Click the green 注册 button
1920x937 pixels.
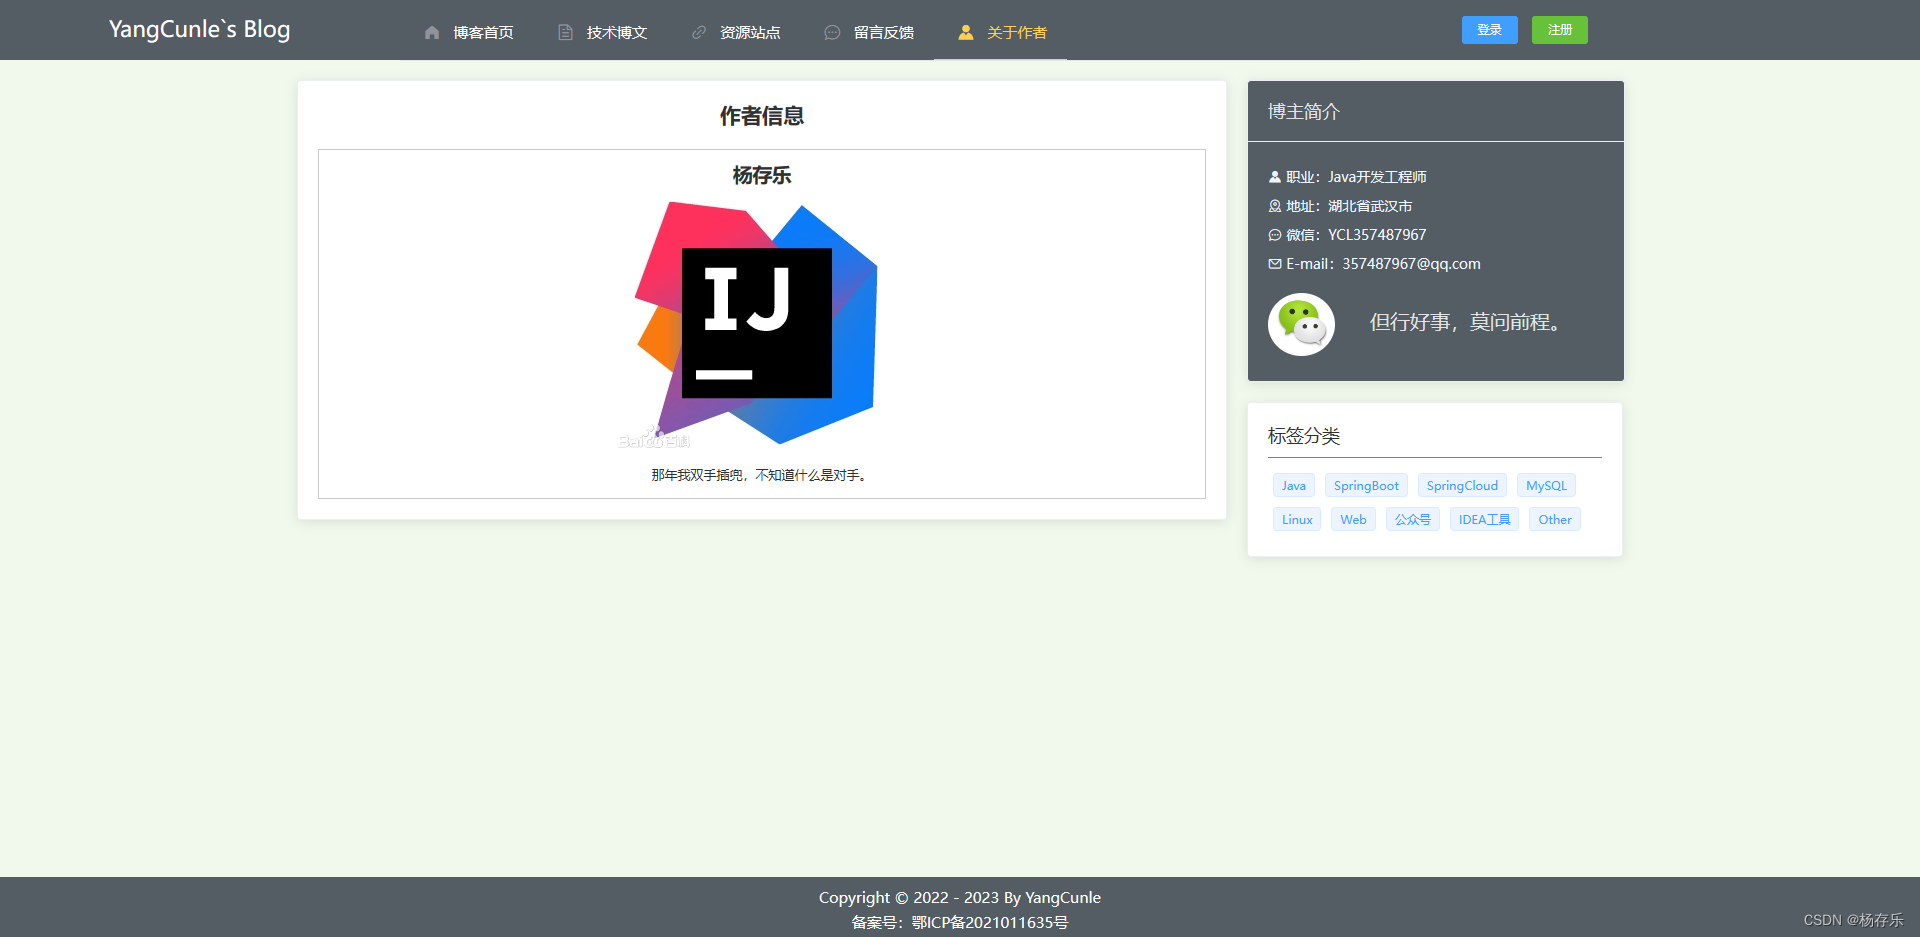click(x=1559, y=30)
